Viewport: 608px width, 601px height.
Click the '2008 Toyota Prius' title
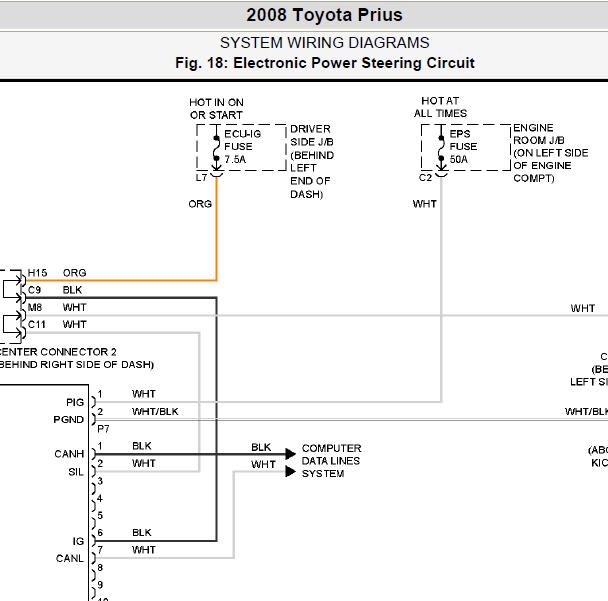(324, 15)
